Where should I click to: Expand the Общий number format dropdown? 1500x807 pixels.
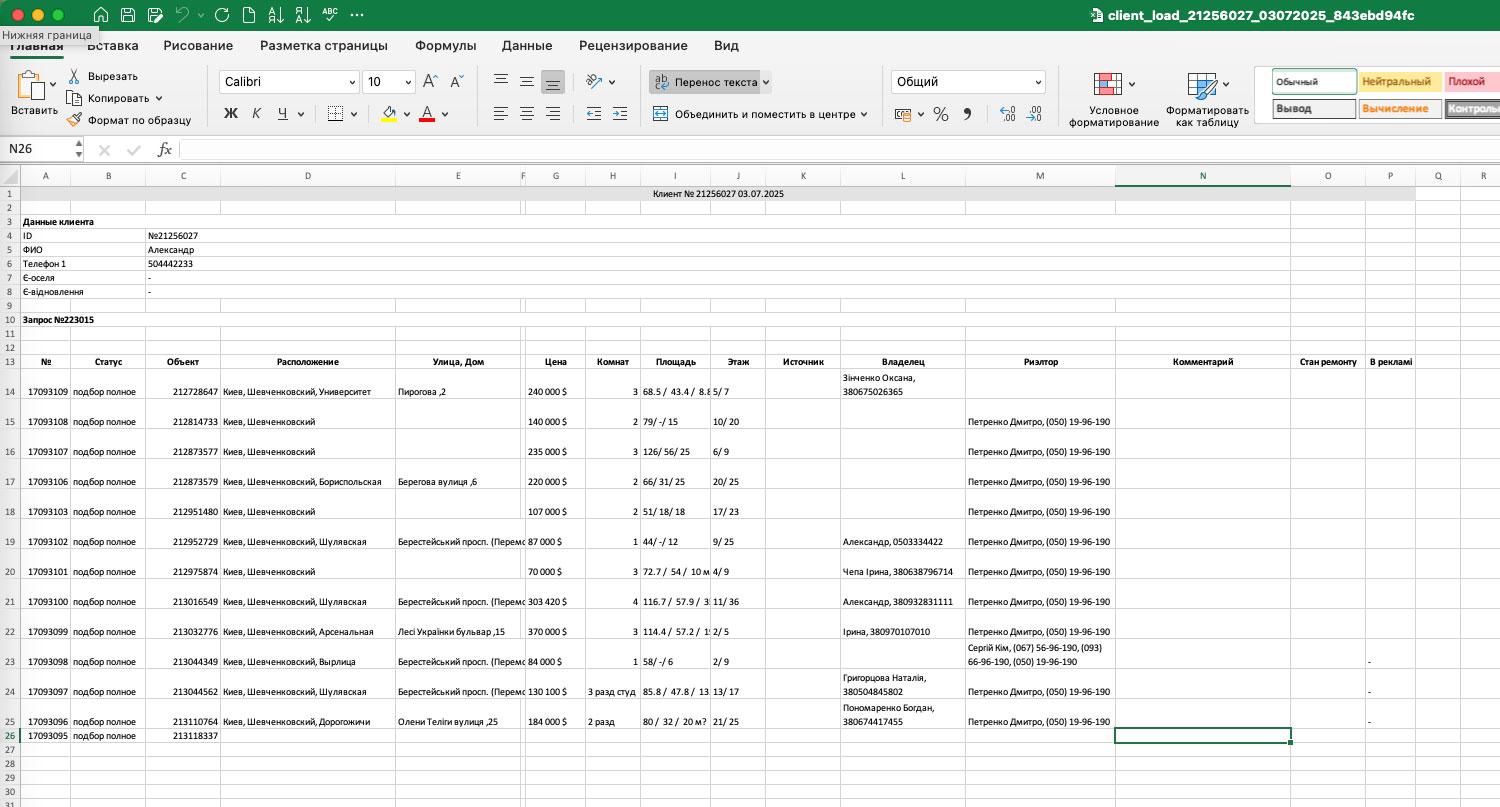[1038, 82]
